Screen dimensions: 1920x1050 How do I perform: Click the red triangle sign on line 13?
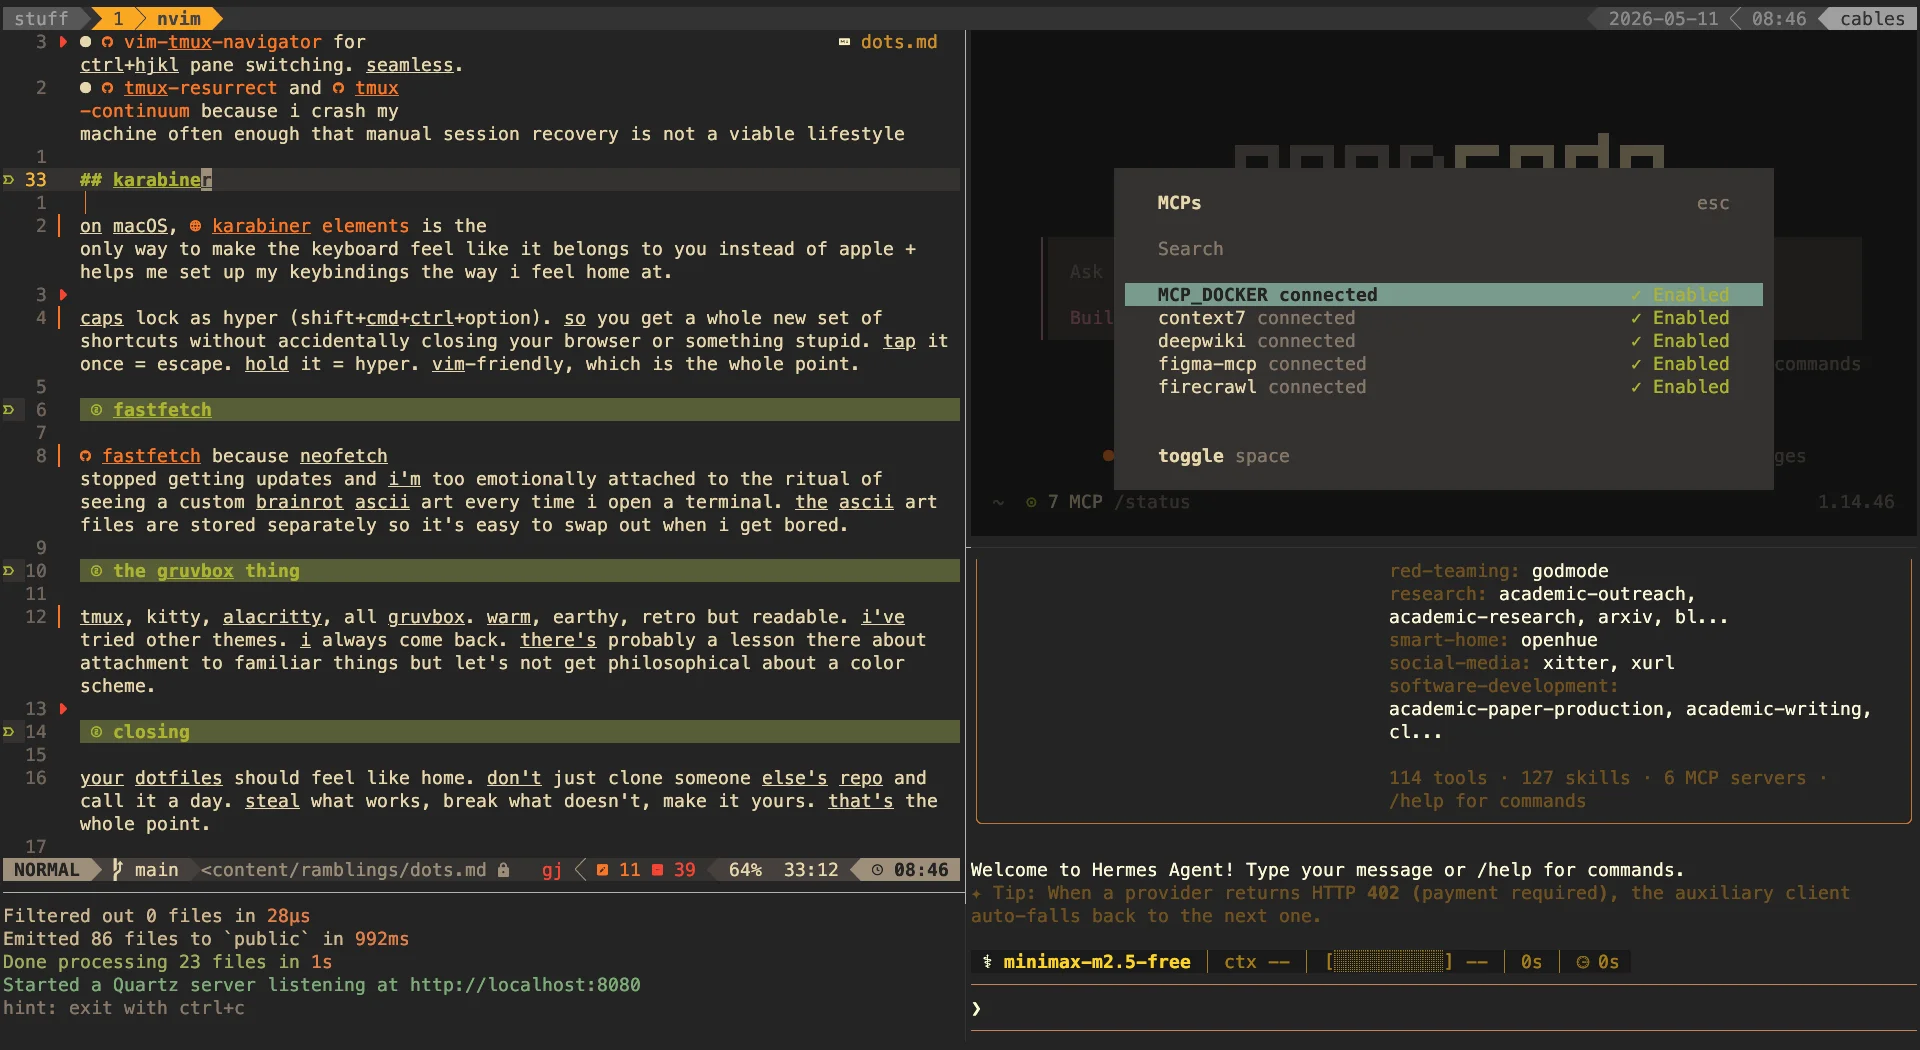(63, 709)
